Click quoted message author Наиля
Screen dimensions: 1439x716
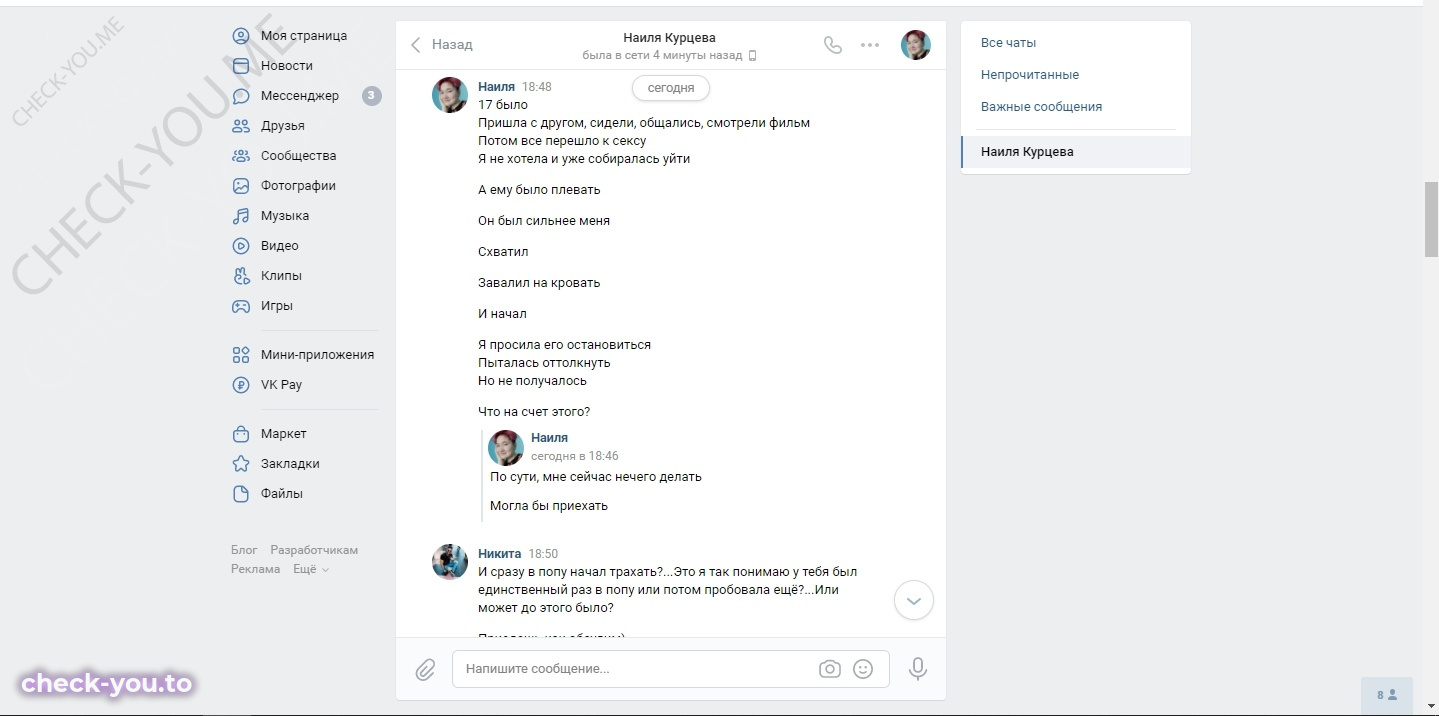[x=549, y=438]
